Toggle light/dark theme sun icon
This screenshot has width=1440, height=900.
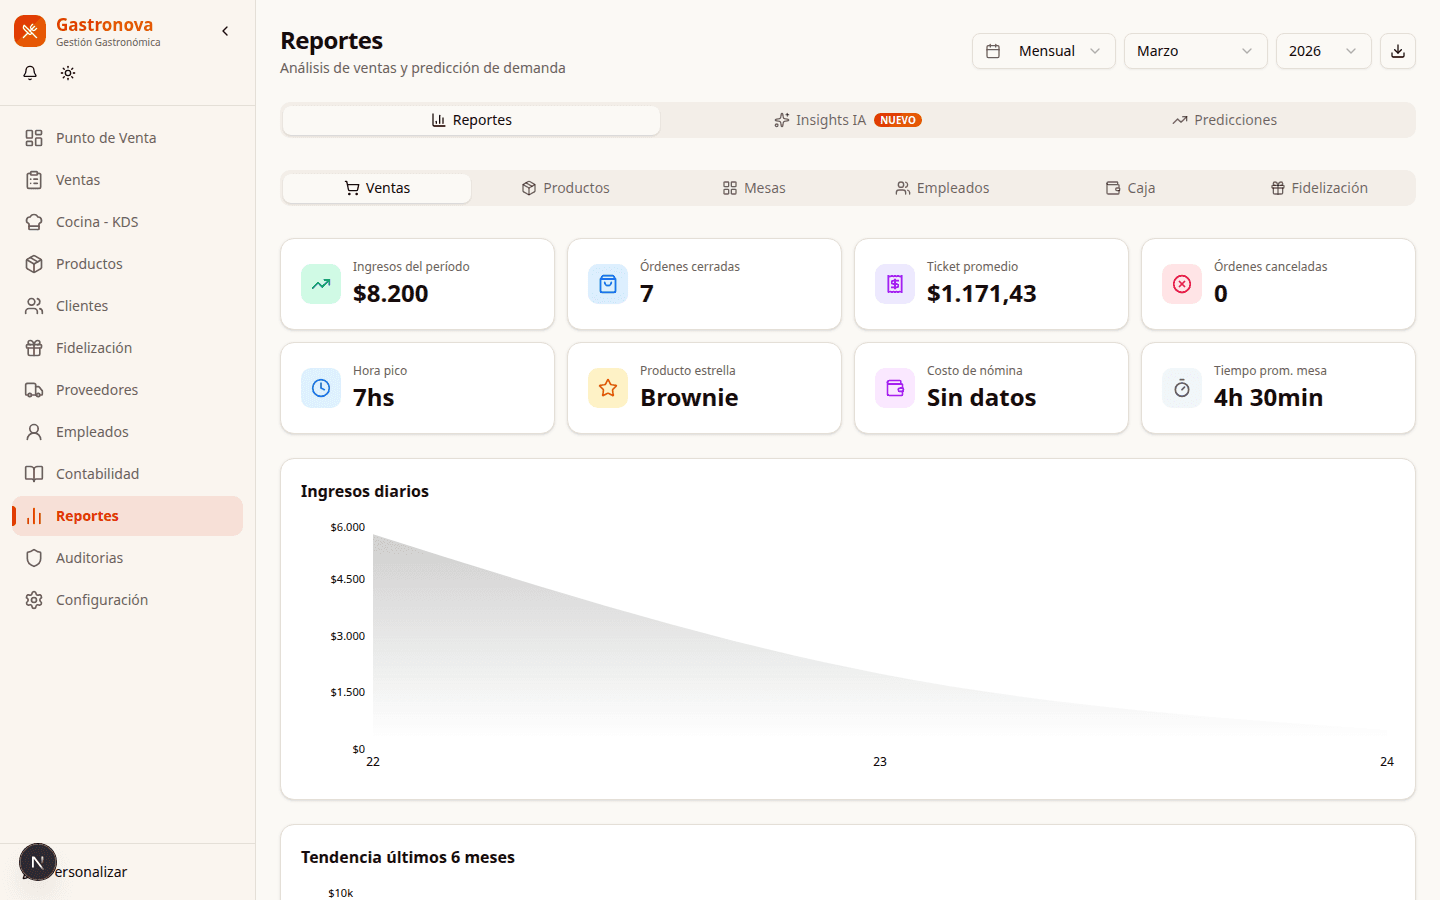pyautogui.click(x=68, y=73)
